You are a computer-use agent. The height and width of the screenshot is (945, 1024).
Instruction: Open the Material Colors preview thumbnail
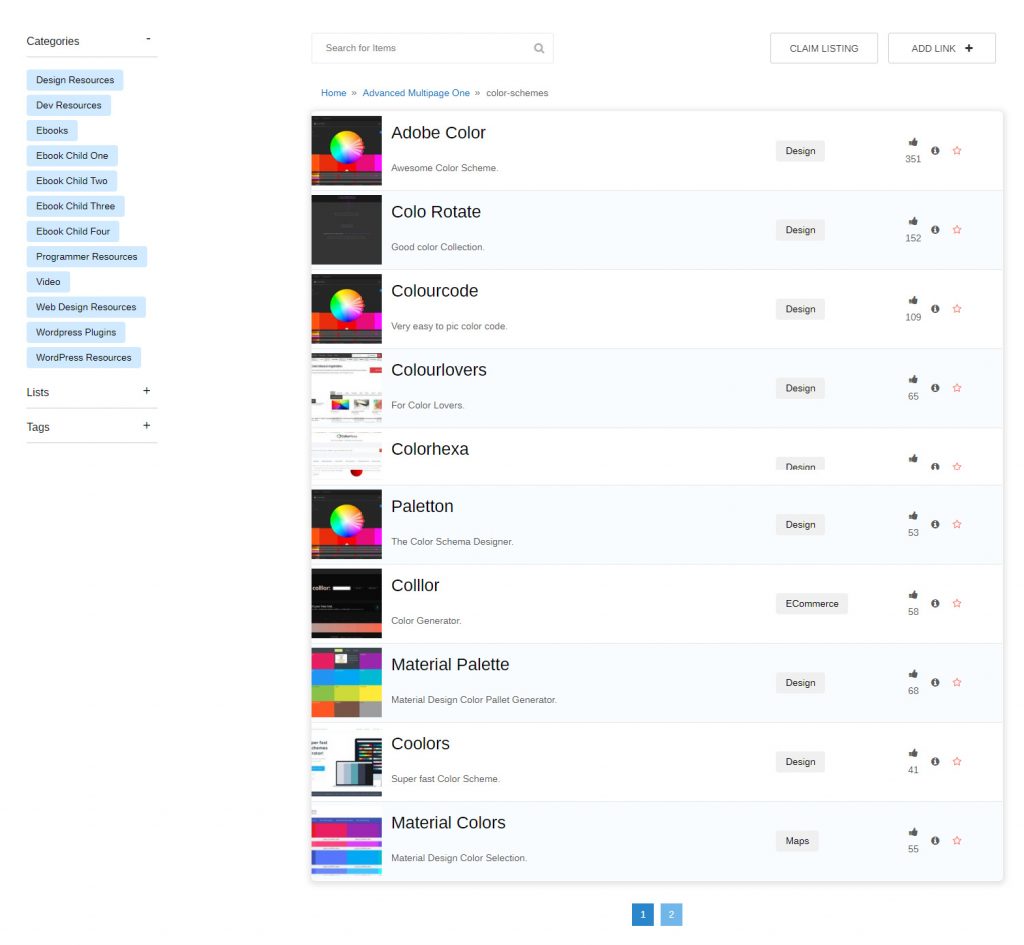(347, 841)
